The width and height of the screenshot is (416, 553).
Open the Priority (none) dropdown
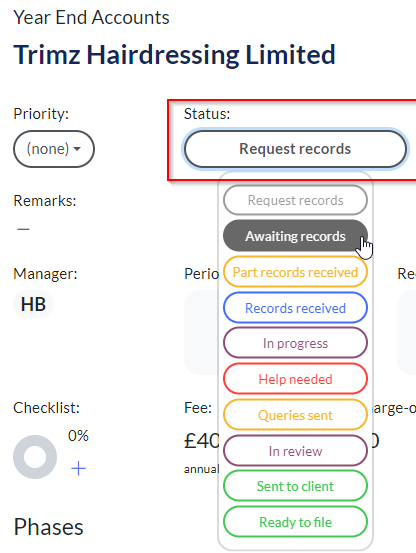[x=54, y=149]
